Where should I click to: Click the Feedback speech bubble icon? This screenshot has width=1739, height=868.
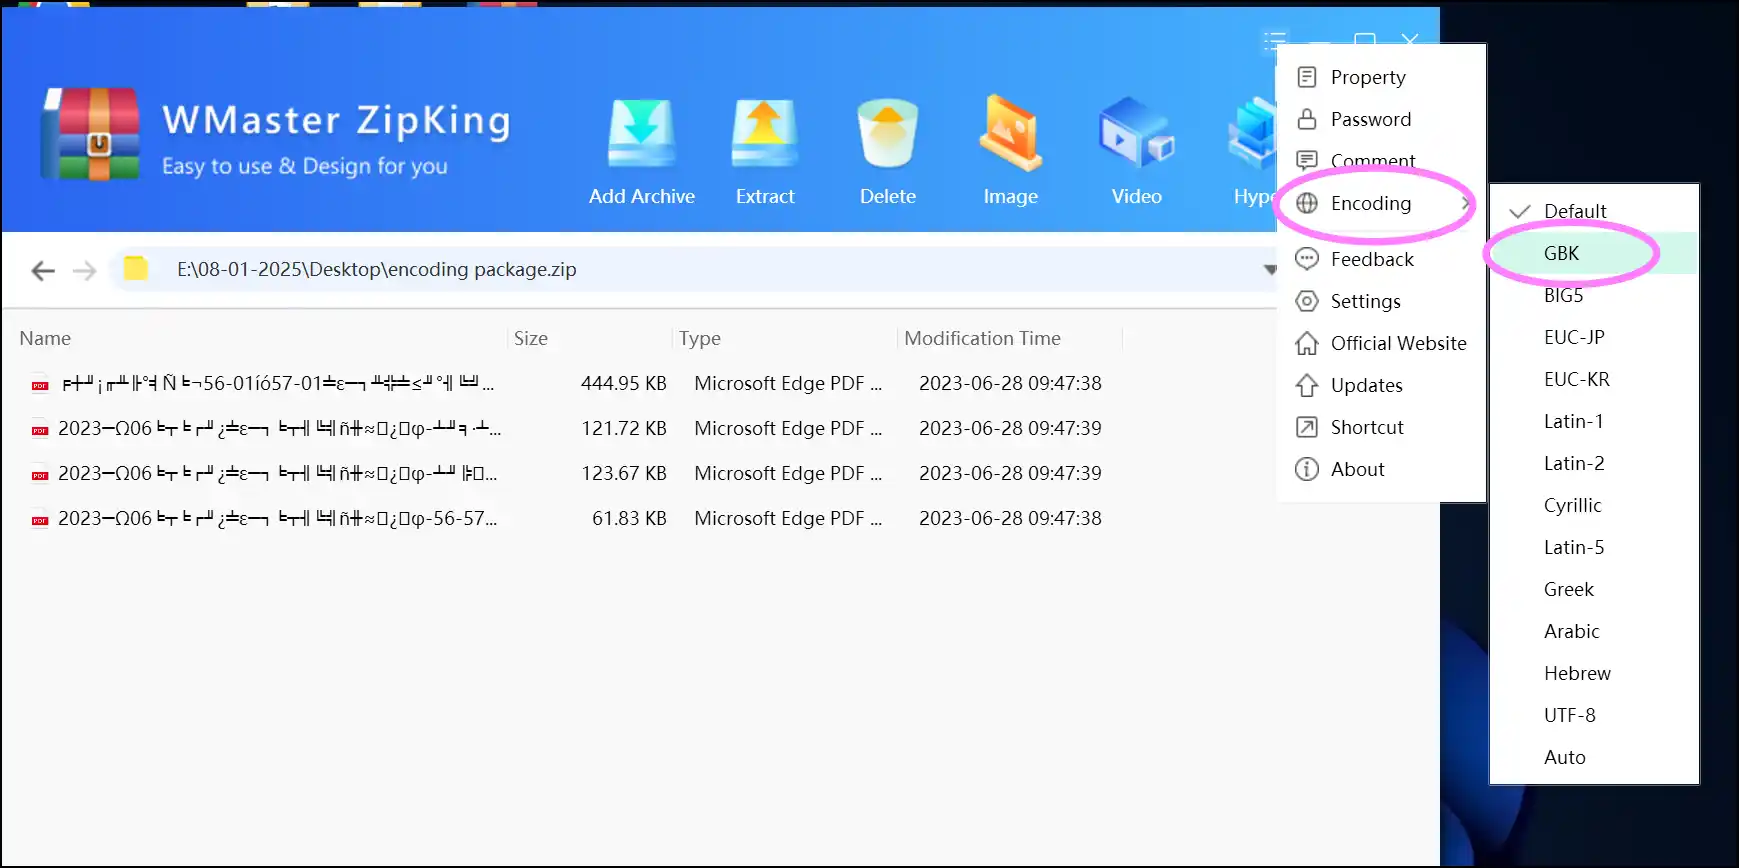(1306, 259)
